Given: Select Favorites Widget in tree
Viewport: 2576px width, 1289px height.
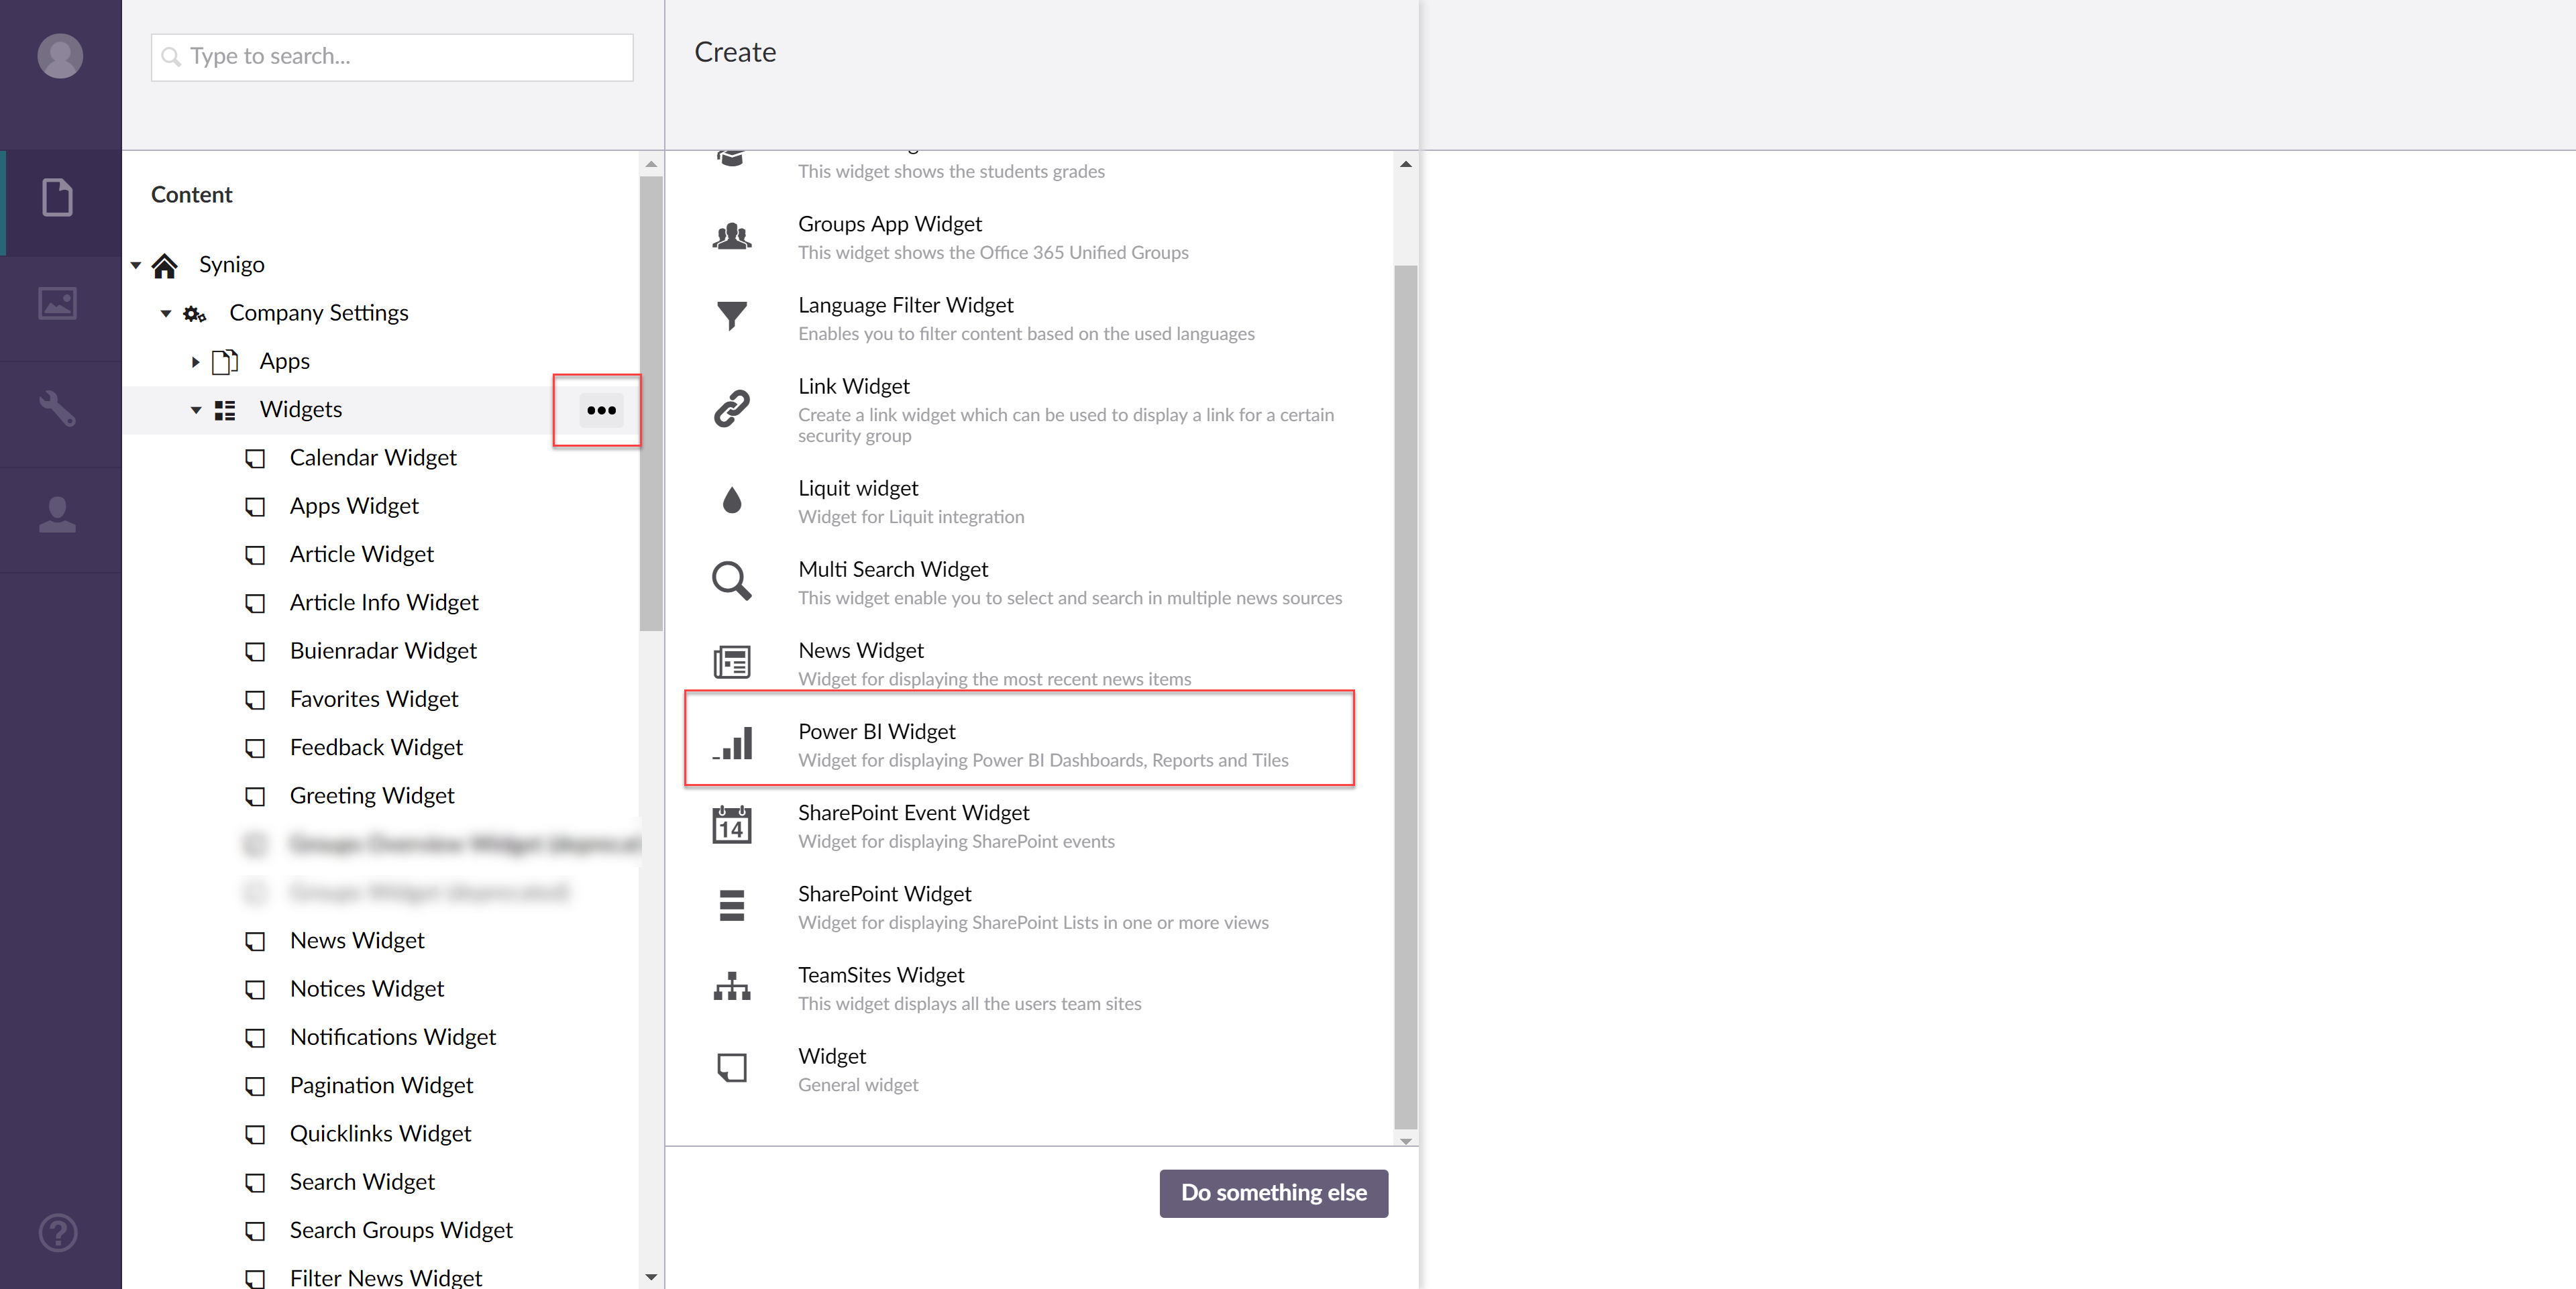Looking at the screenshot, I should [x=374, y=699].
